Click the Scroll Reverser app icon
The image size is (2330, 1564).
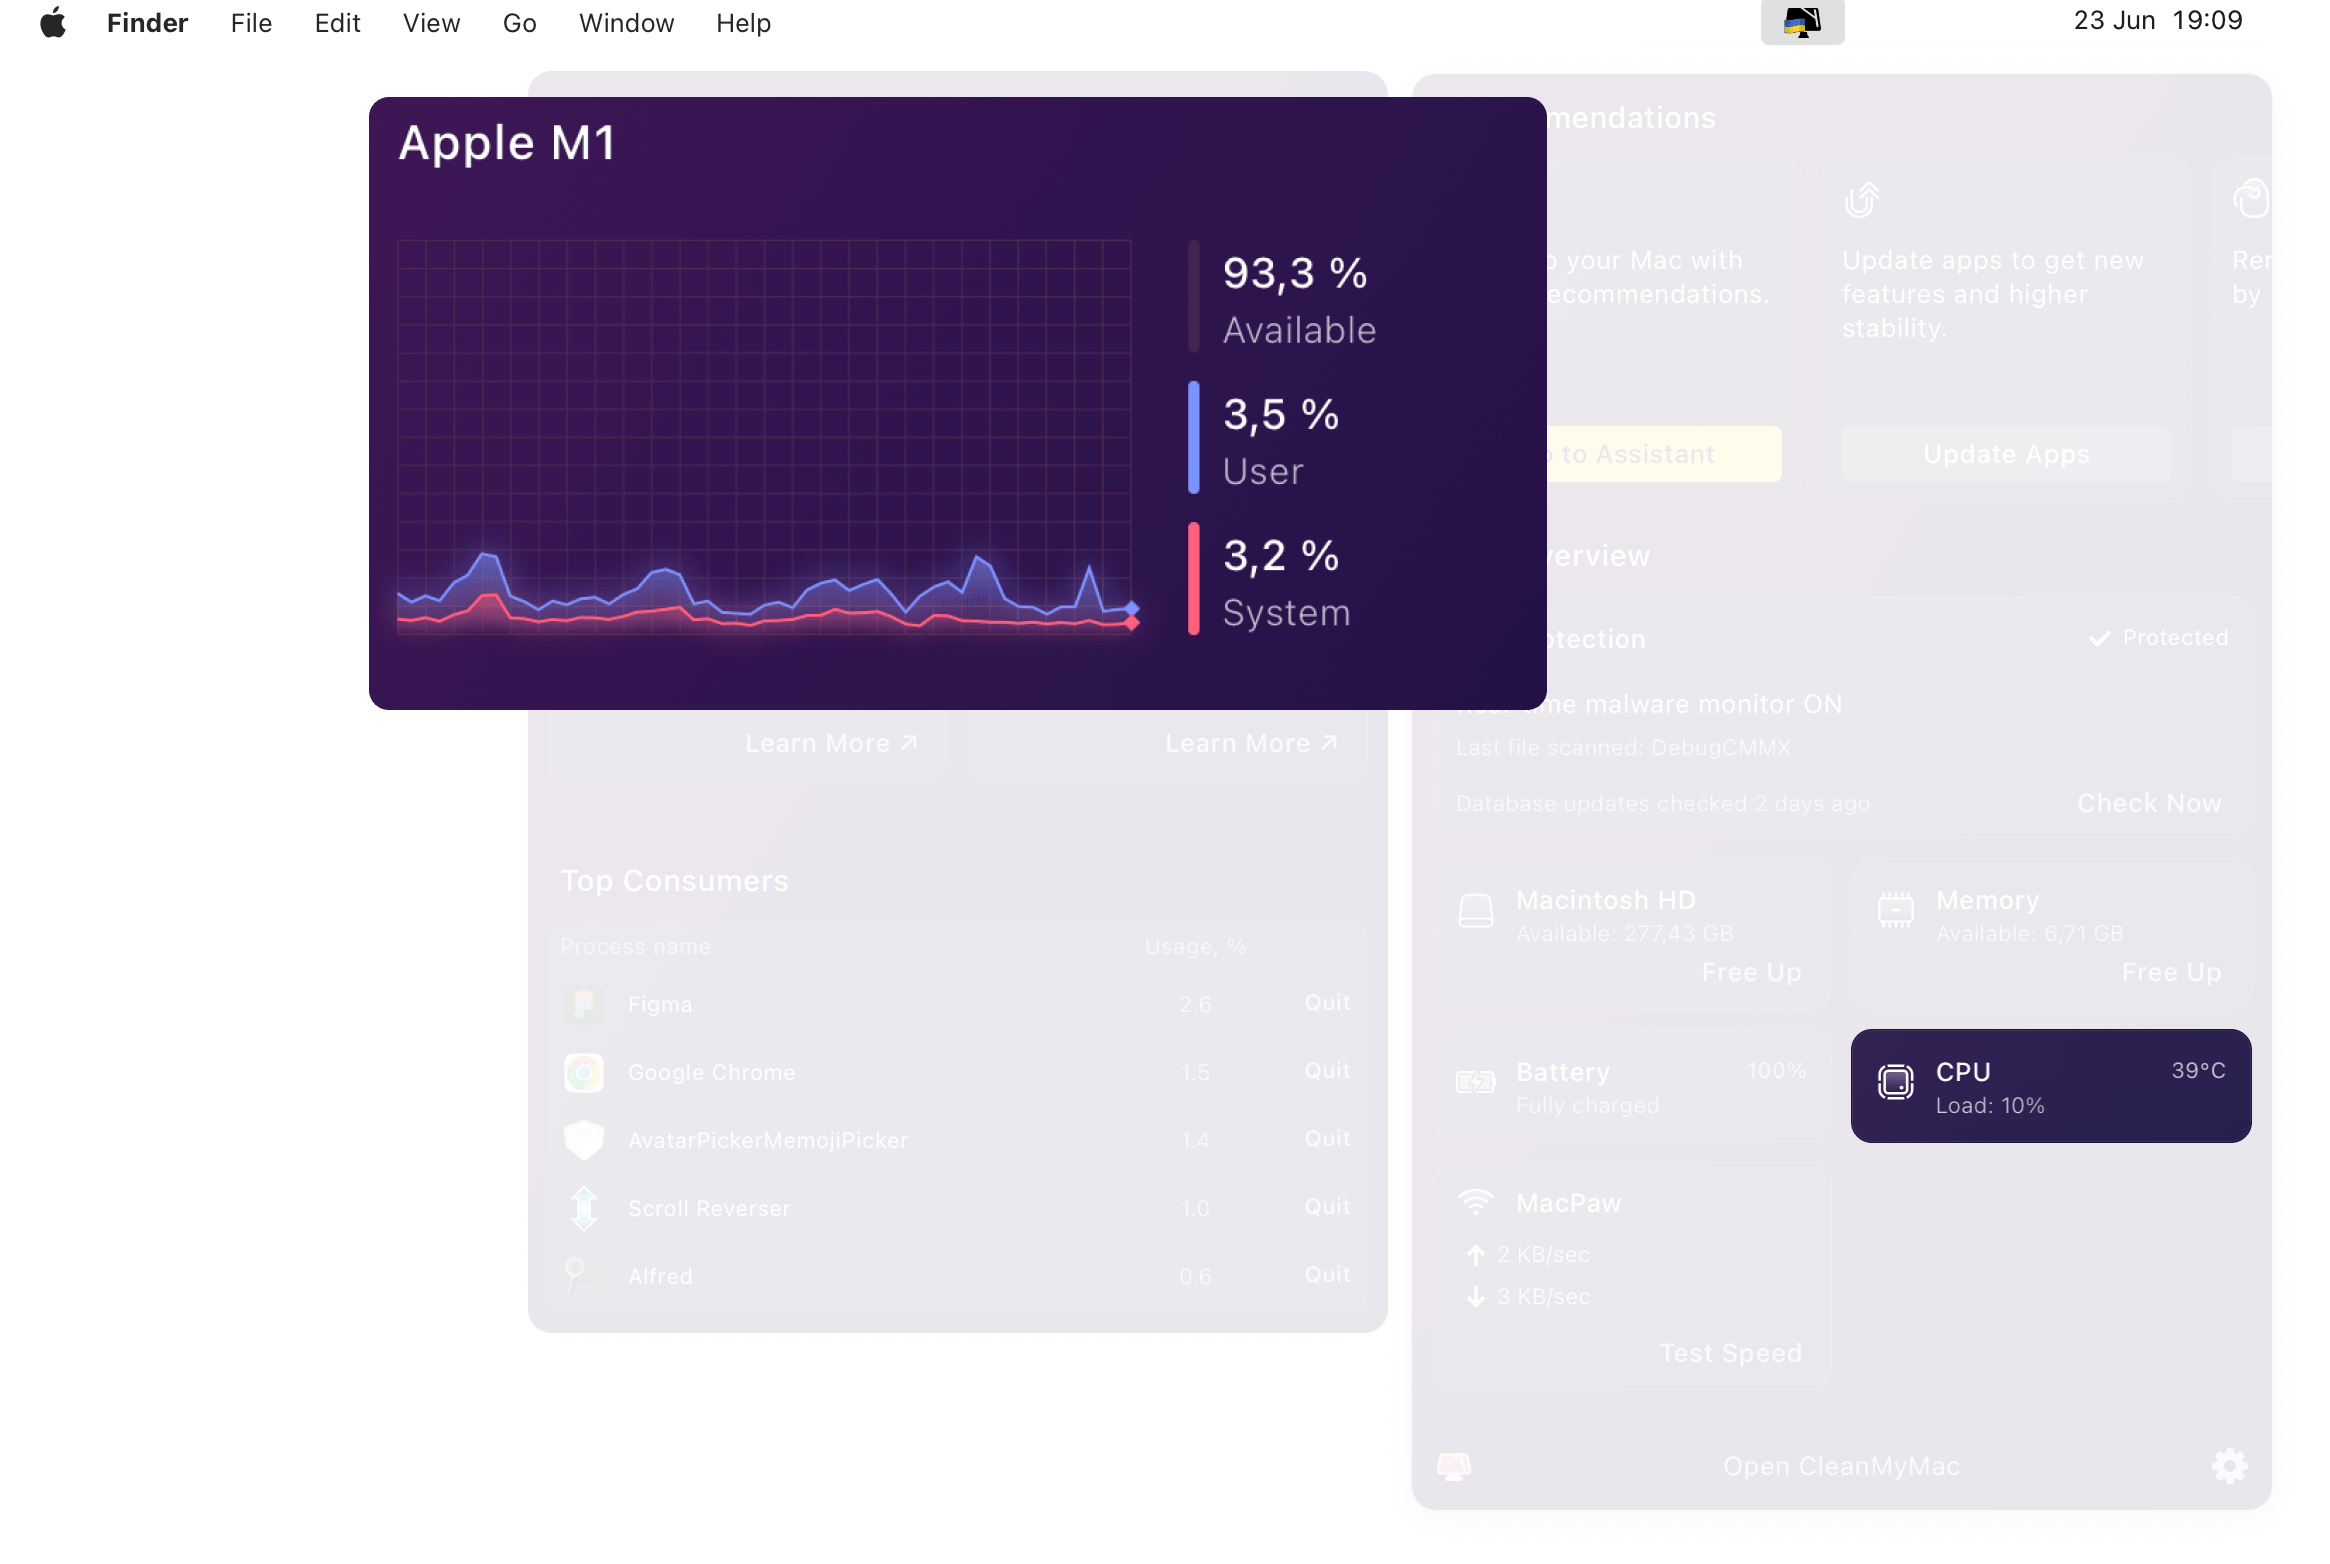coord(584,1208)
